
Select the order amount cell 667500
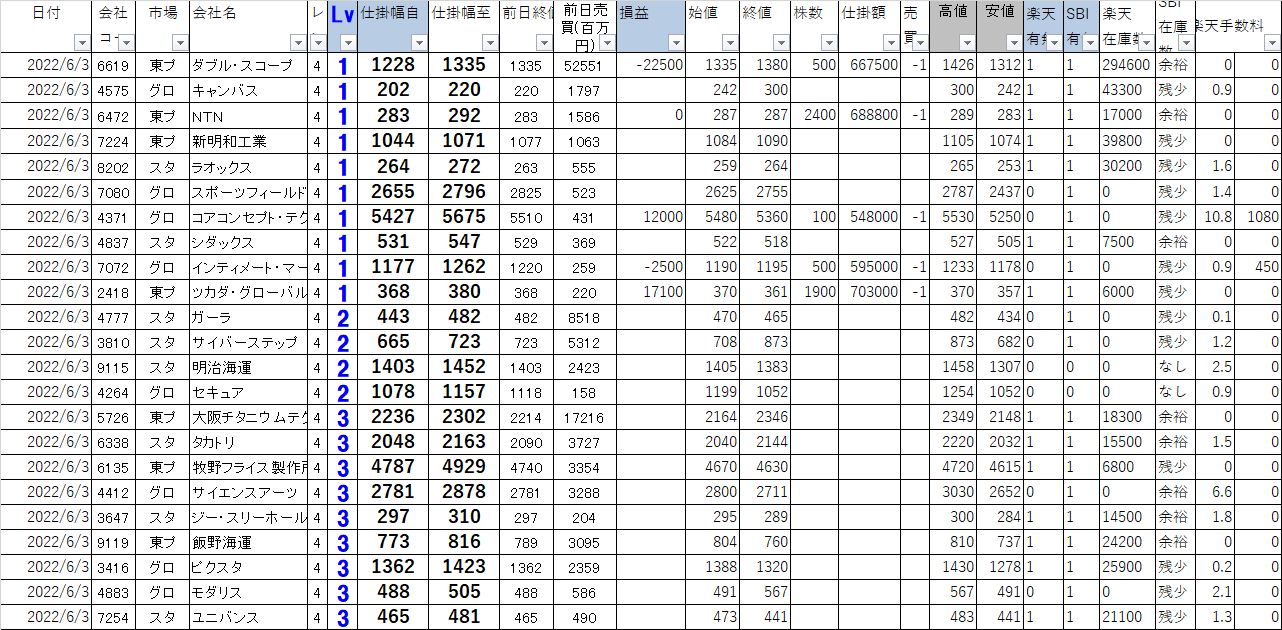click(x=870, y=65)
